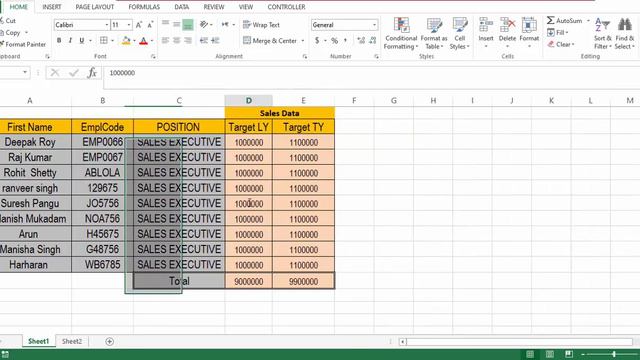Switch to the Sheet2 worksheet tab
The height and width of the screenshot is (360, 640).
point(72,341)
